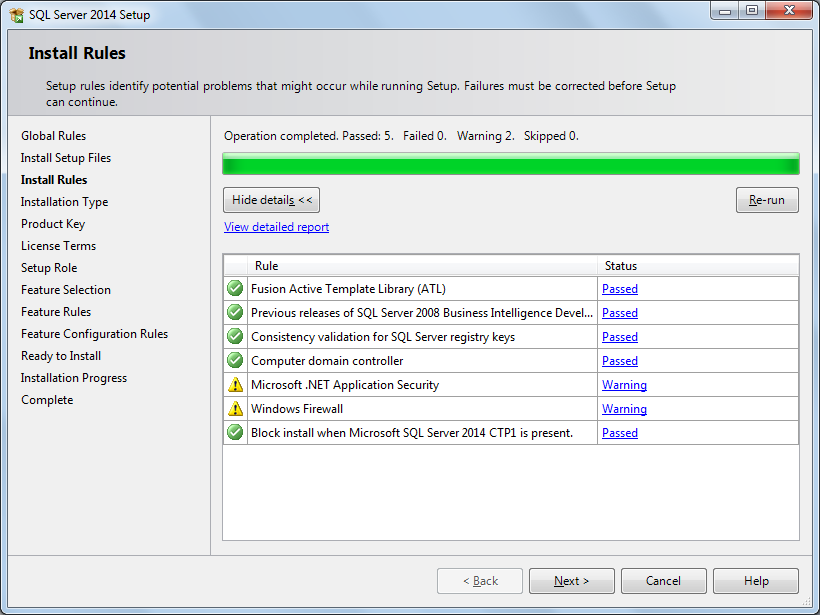Click check icon for SQL Server 2008 BI rule
The width and height of the screenshot is (820, 615).
click(235, 312)
